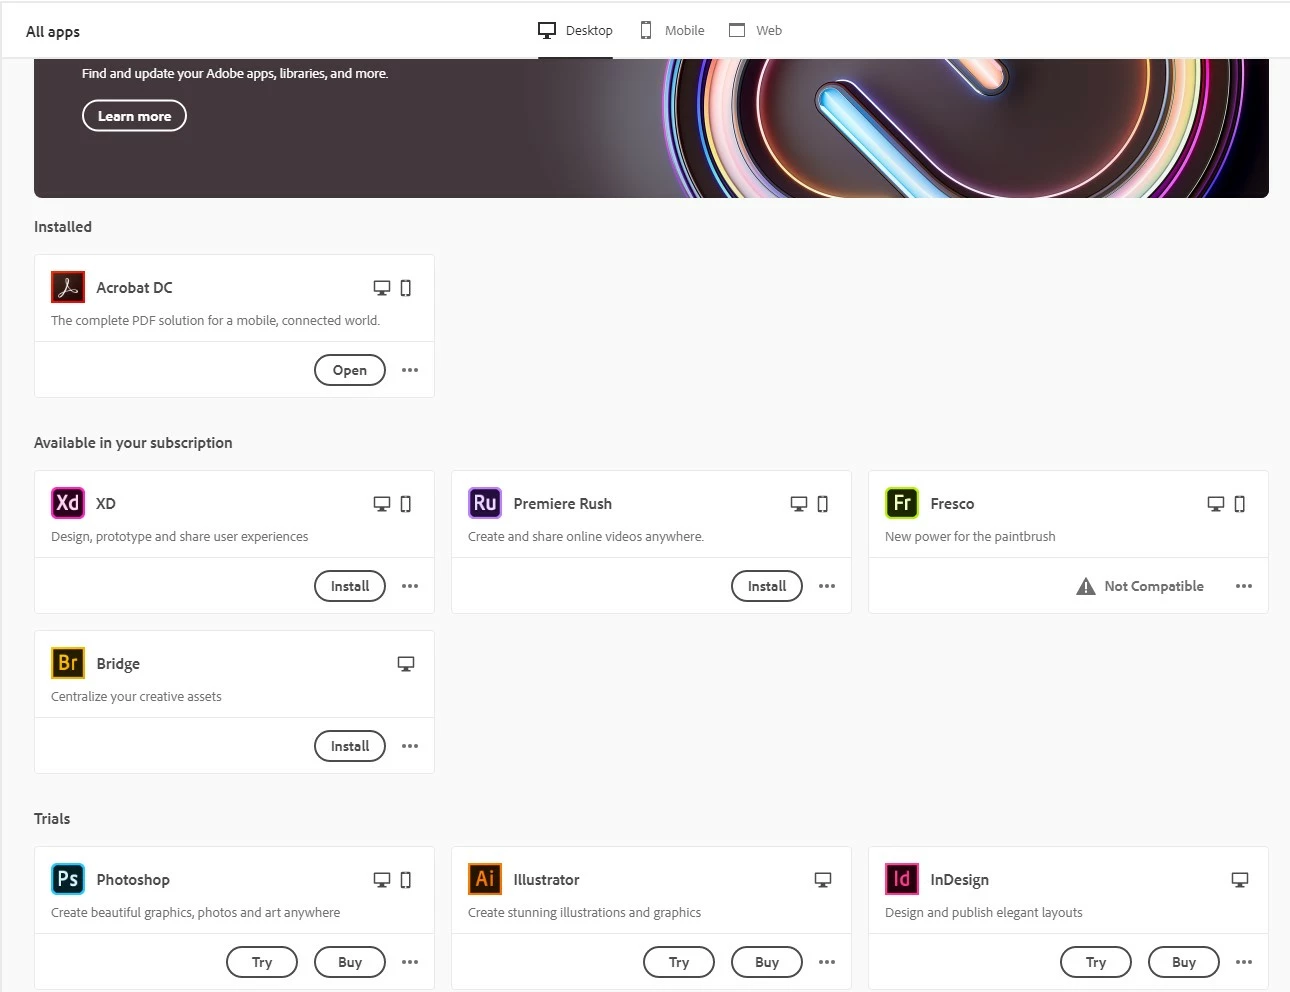Click the Installed section heading

pos(63,227)
